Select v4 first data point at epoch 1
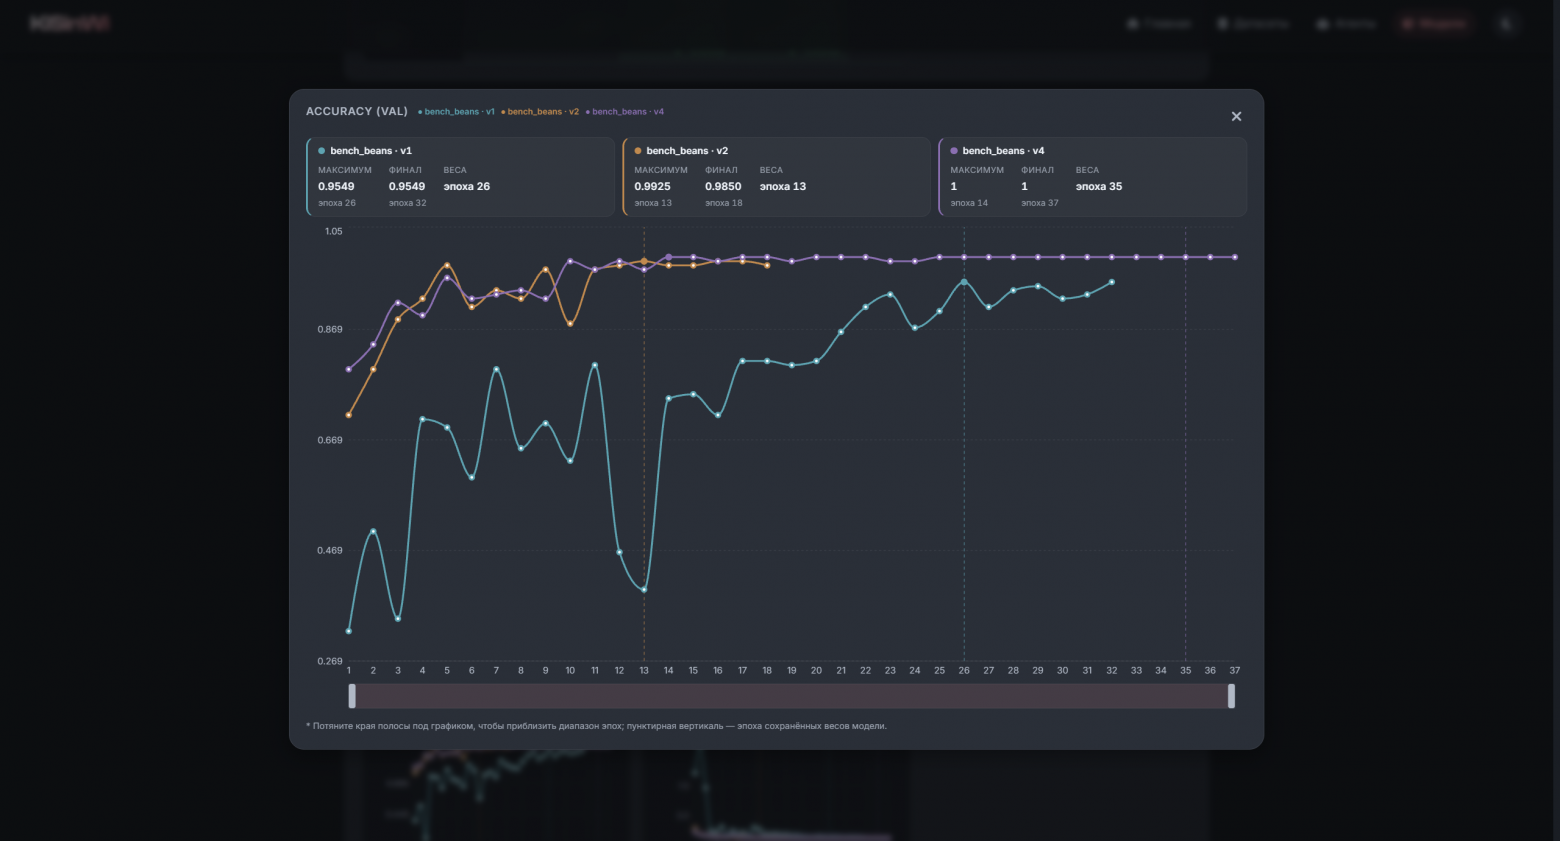 (x=349, y=369)
